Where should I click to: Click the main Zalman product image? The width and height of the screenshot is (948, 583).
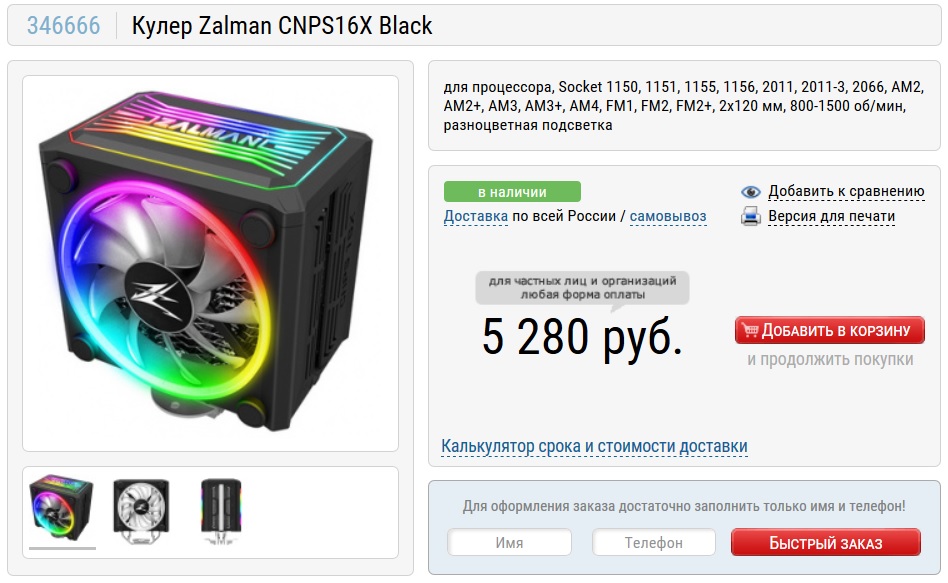pyautogui.click(x=210, y=263)
